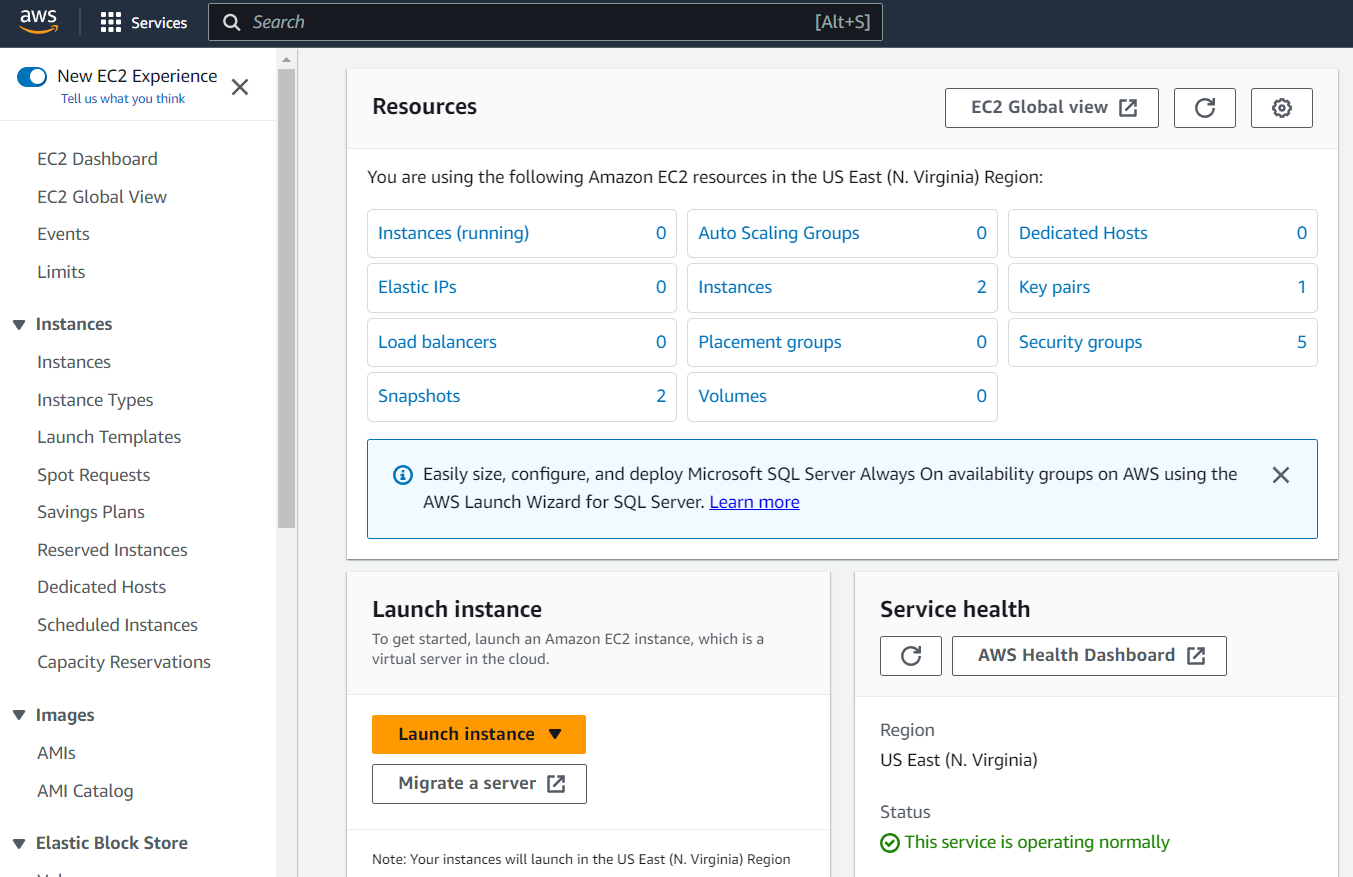
Task: Focus the AWS search box
Action: coord(530,22)
